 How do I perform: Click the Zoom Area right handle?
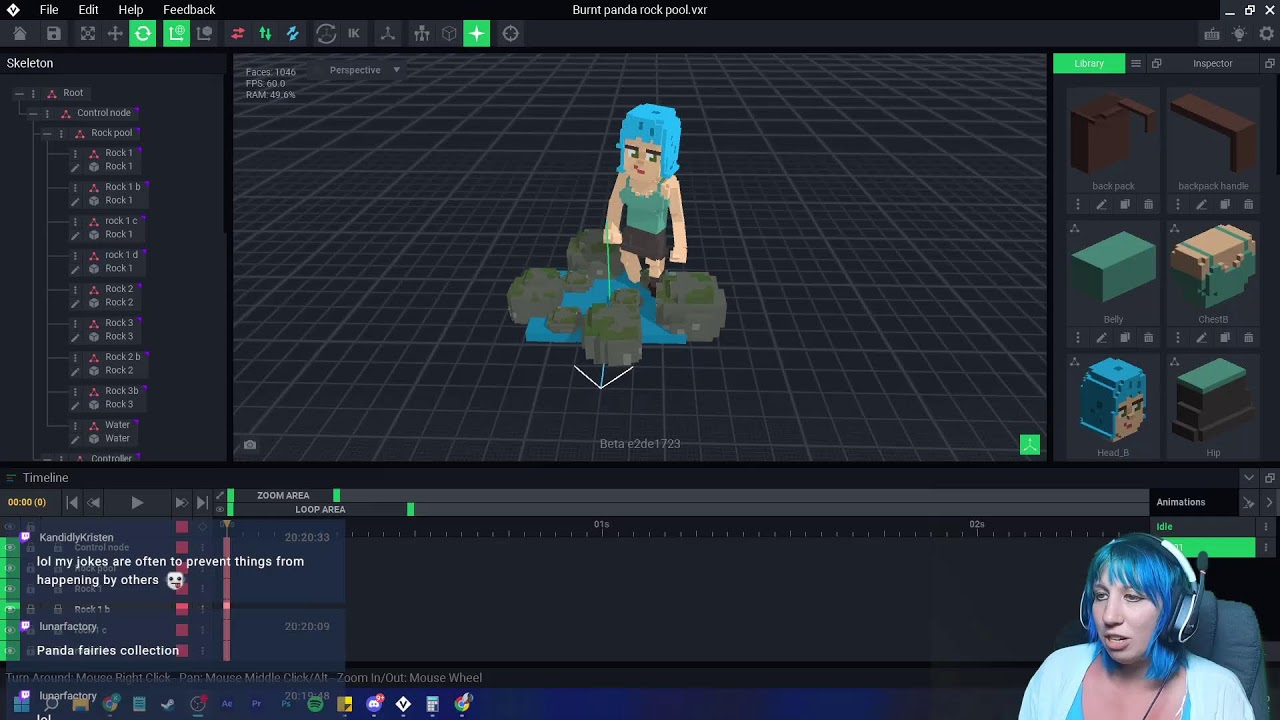tap(336, 495)
